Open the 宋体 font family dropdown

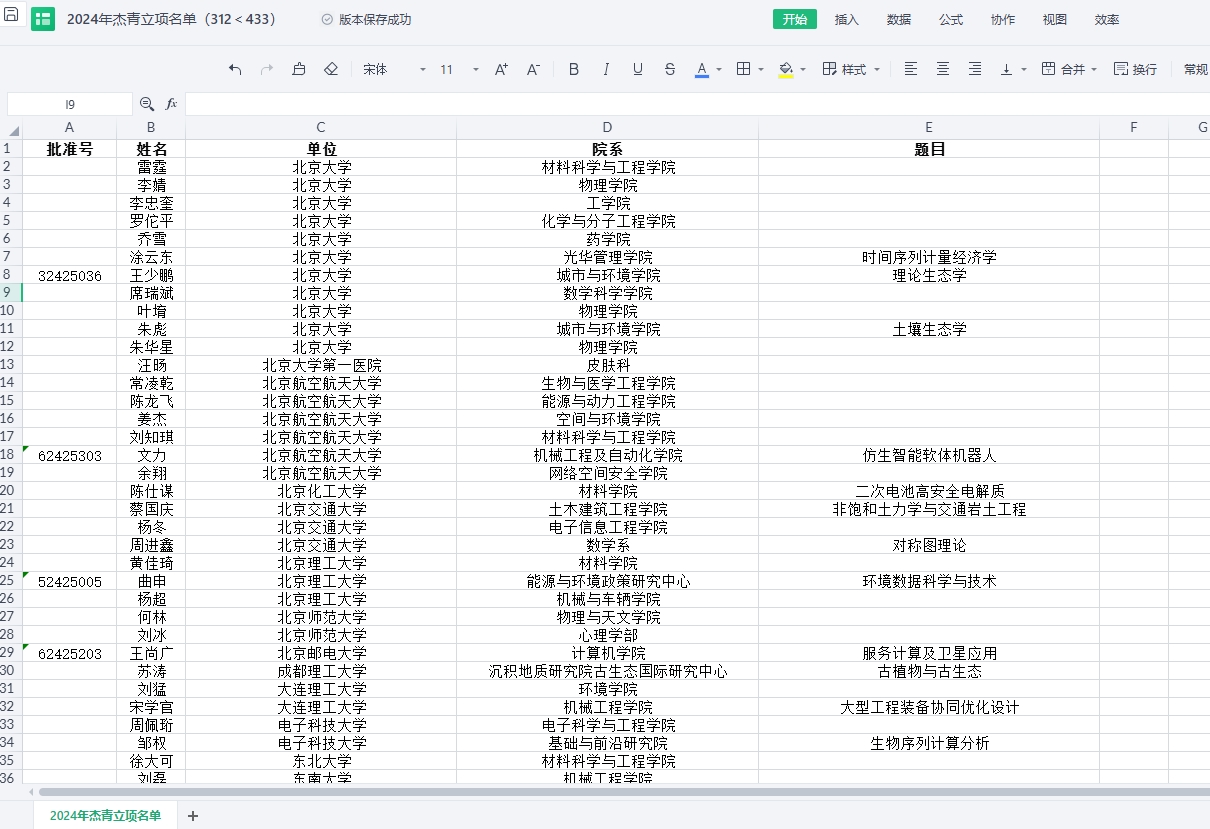tap(394, 69)
